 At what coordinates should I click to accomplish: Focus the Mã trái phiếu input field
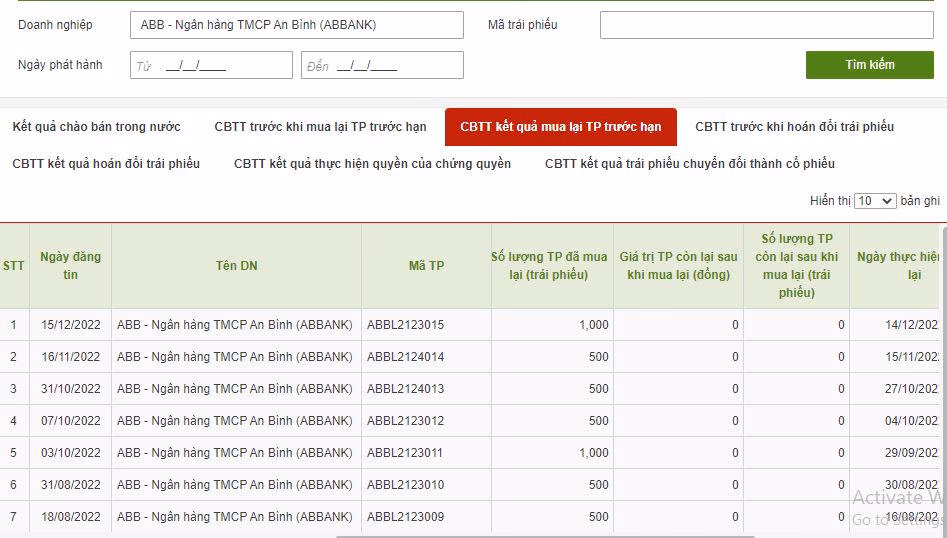click(x=766, y=25)
